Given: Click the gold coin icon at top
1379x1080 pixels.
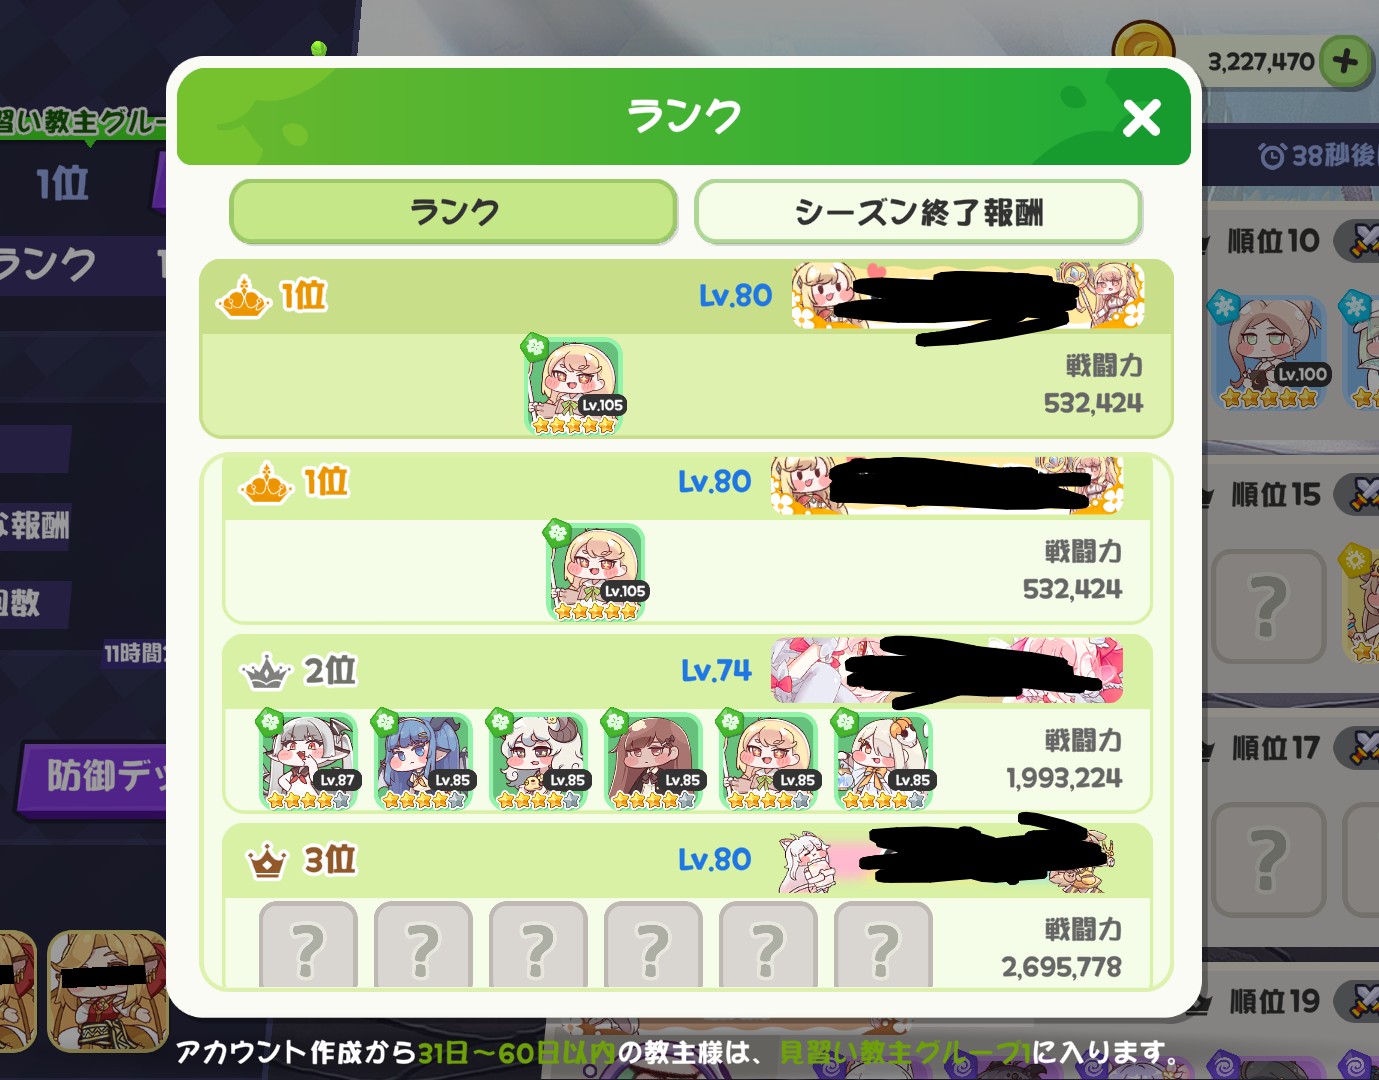Looking at the screenshot, I should (x=1143, y=48).
